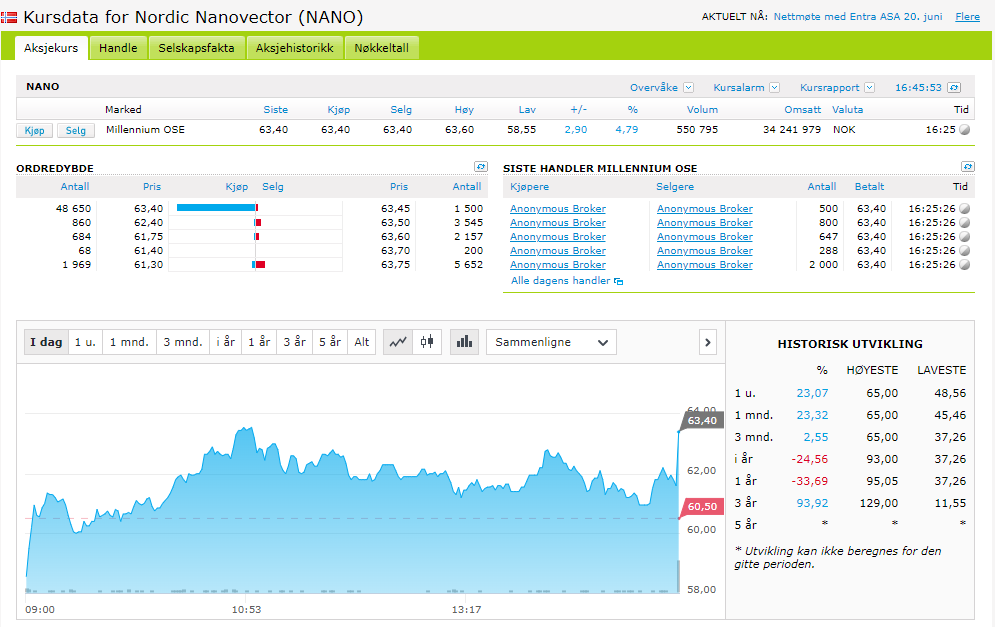Refresh the NANO quote with the reload icon

(x=954, y=88)
